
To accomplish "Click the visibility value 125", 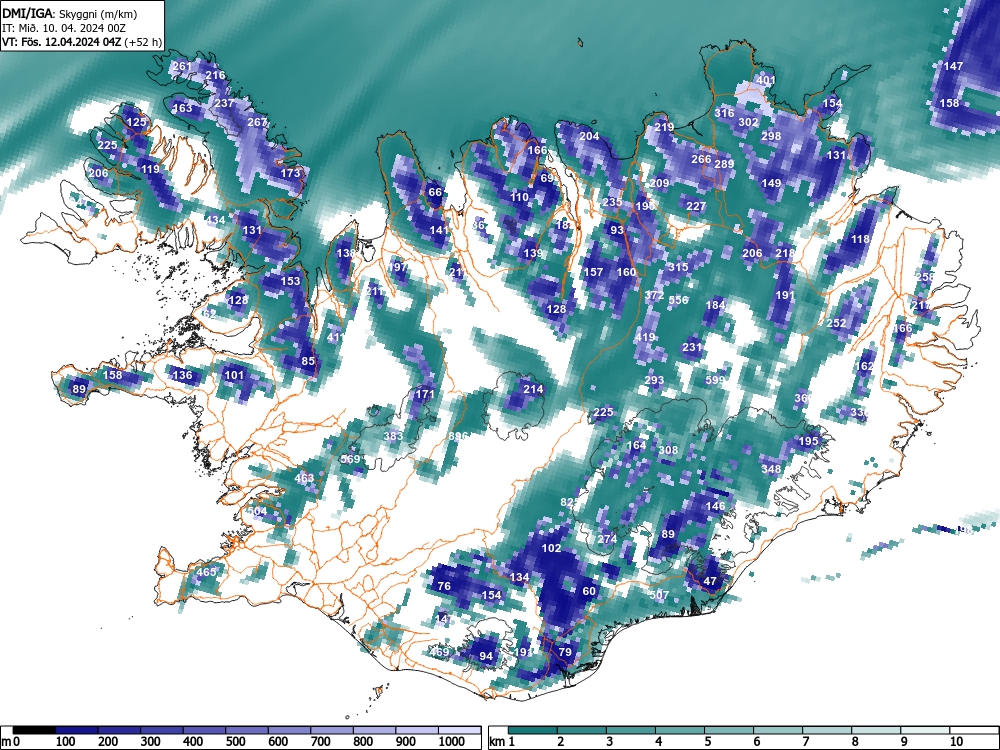I will 136,122.
